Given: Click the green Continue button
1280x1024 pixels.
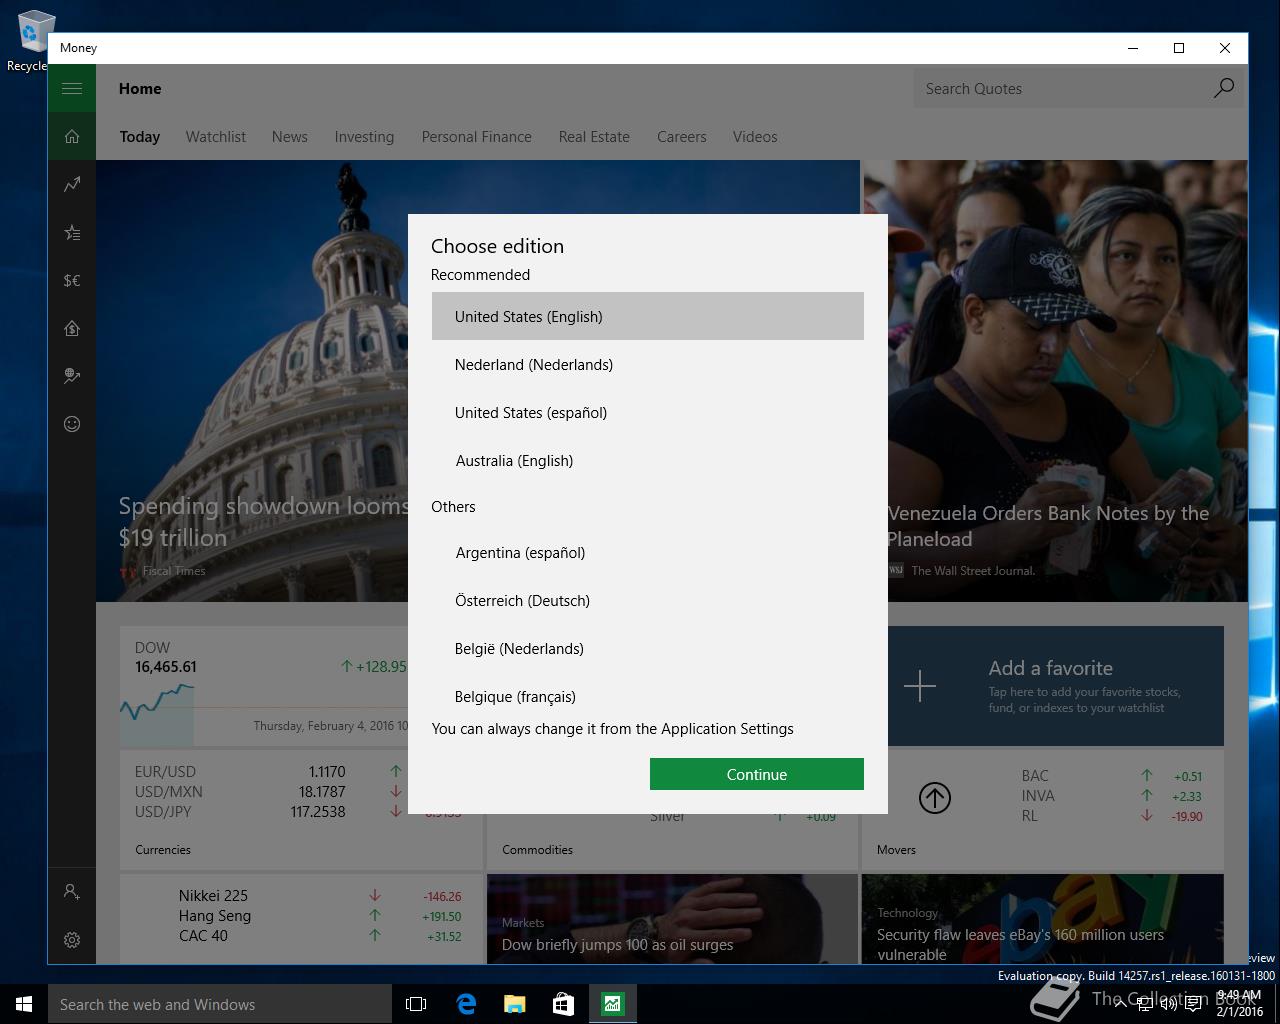Looking at the screenshot, I should 757,774.
